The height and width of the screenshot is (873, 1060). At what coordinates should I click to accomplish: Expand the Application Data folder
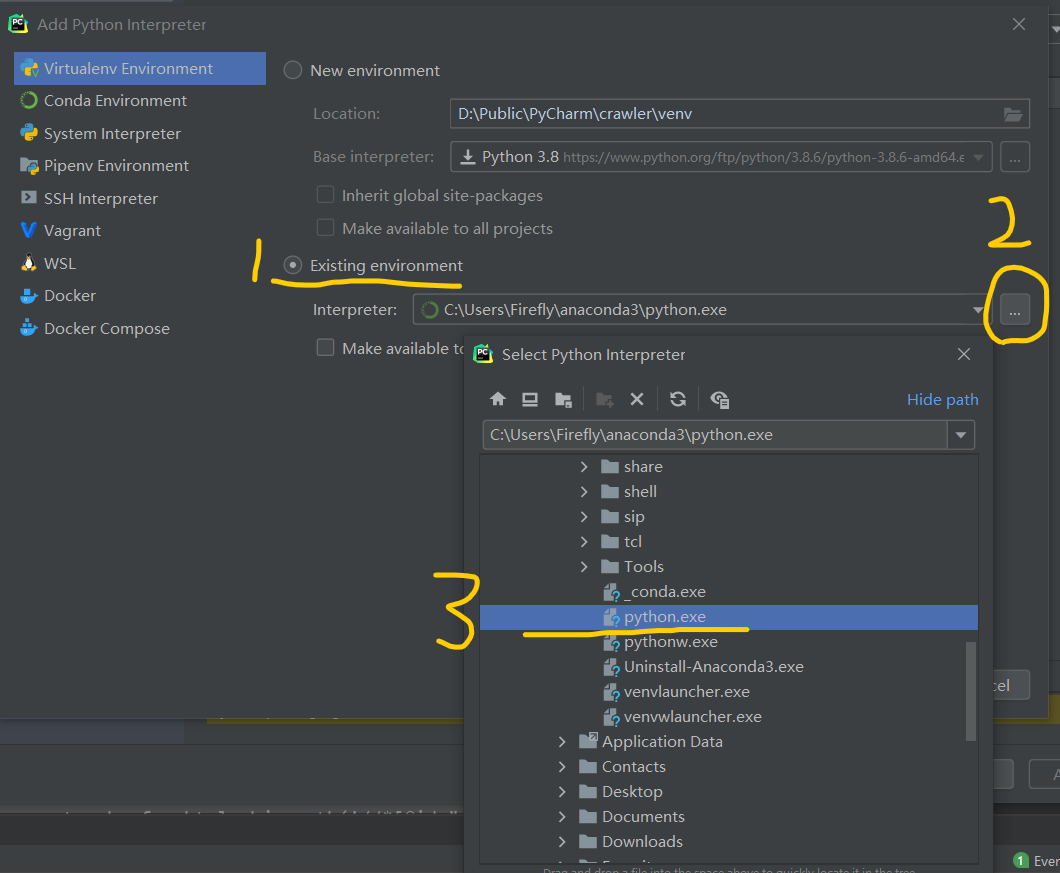point(562,742)
